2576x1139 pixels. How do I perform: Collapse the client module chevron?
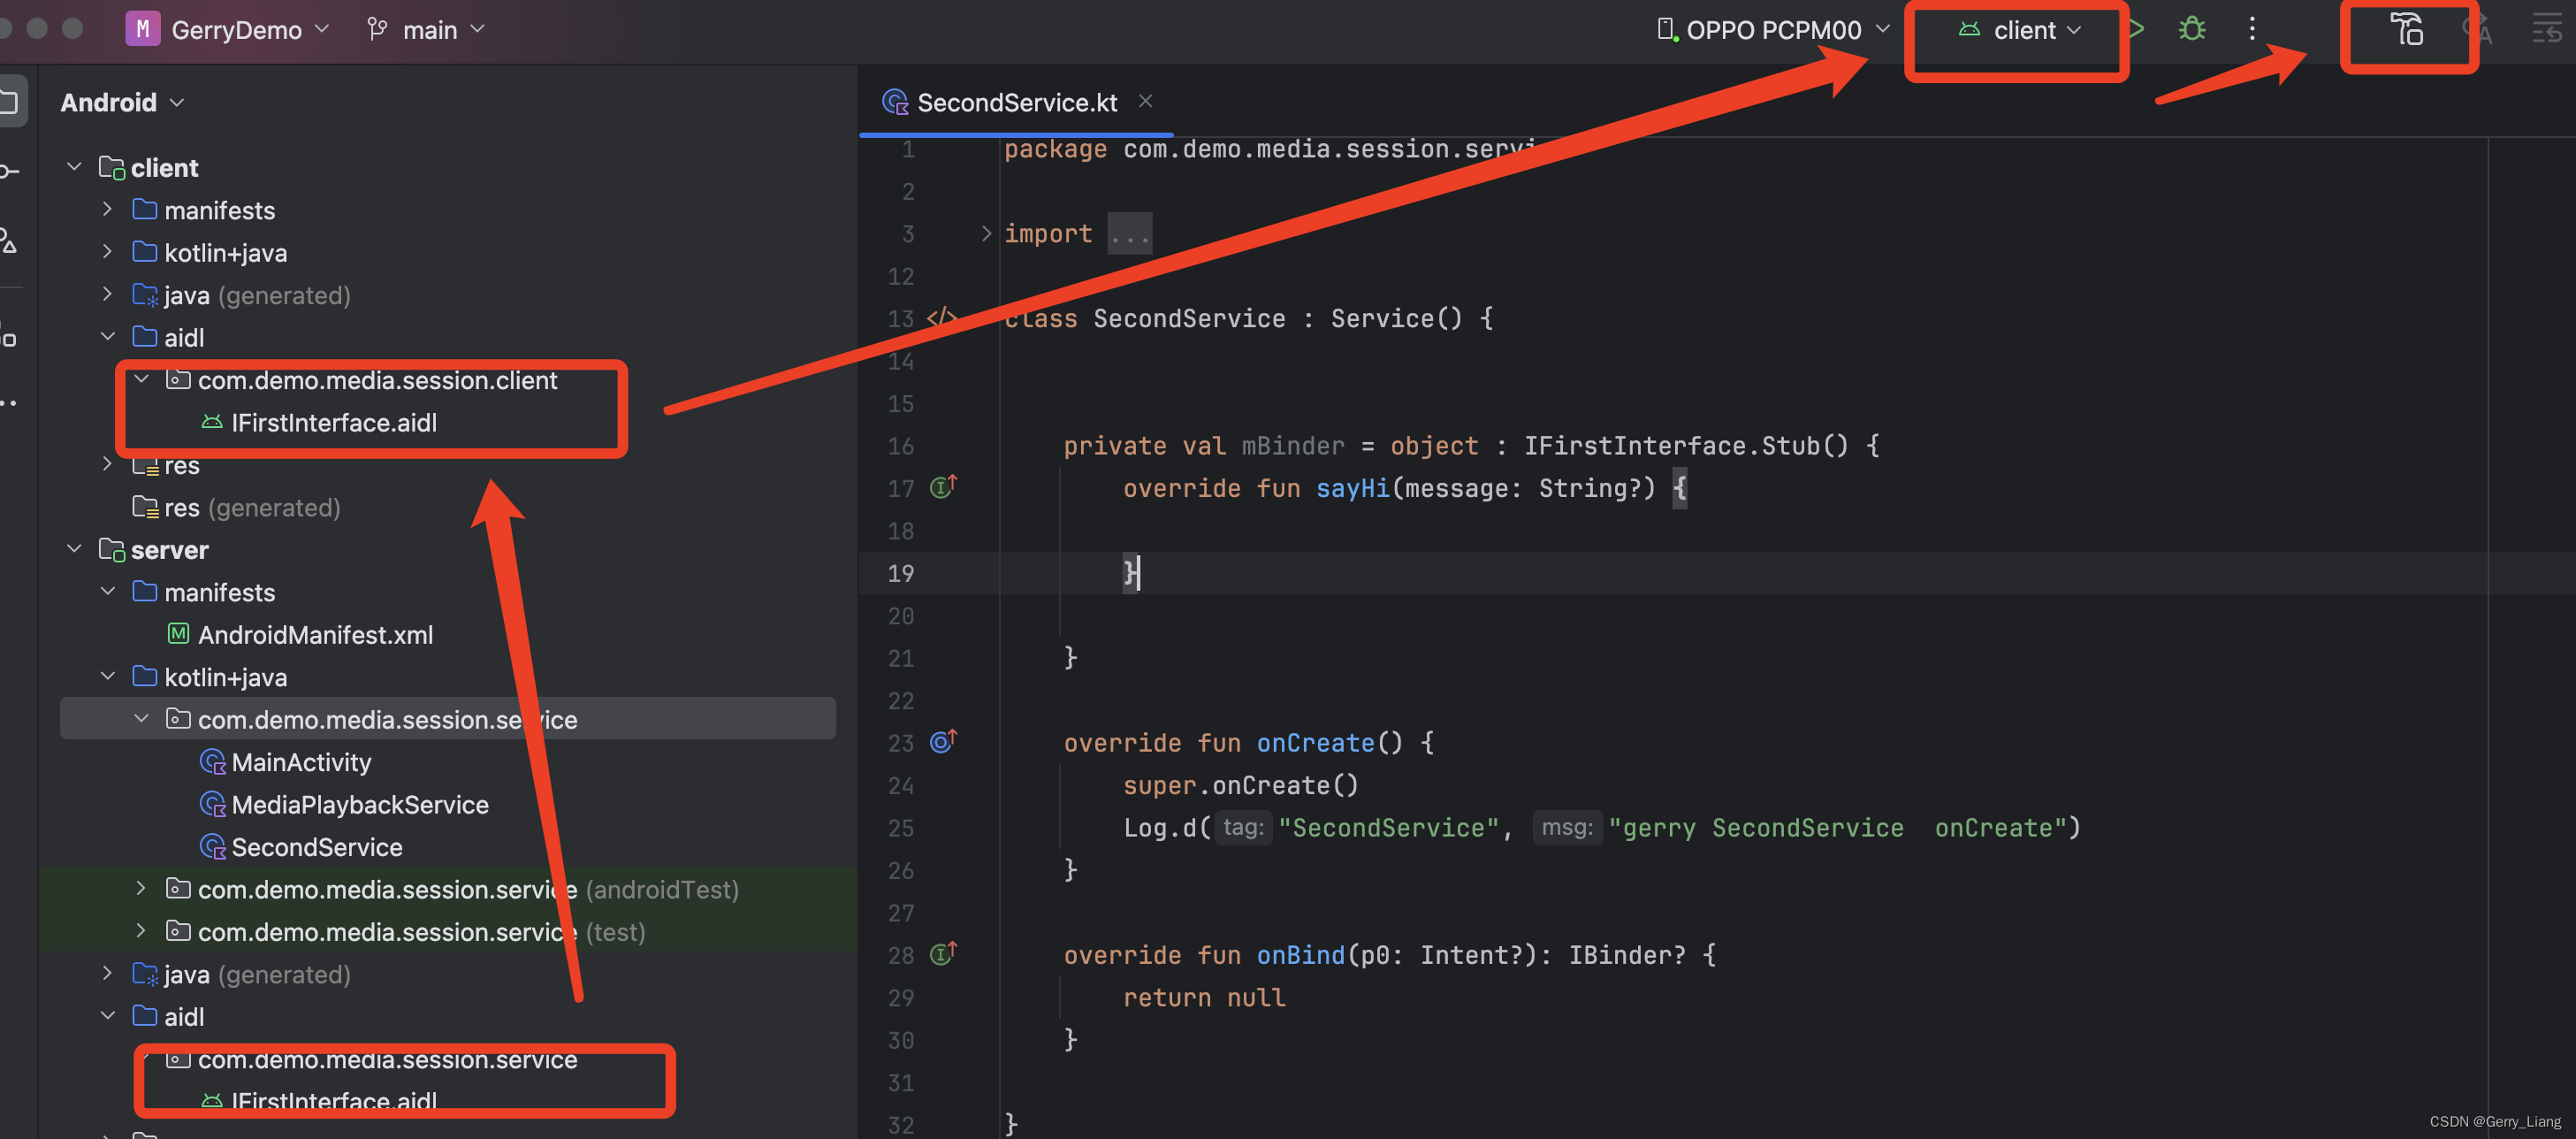click(x=74, y=167)
